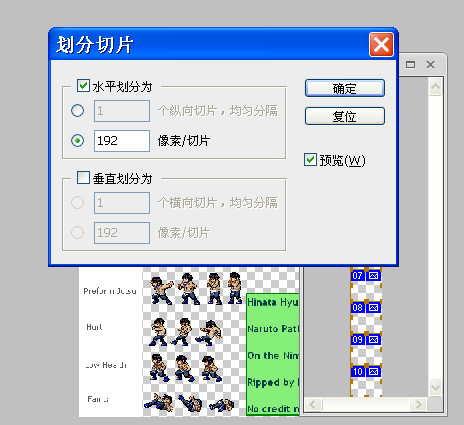Click the Hinata Hyu text in green box

pos(273,302)
